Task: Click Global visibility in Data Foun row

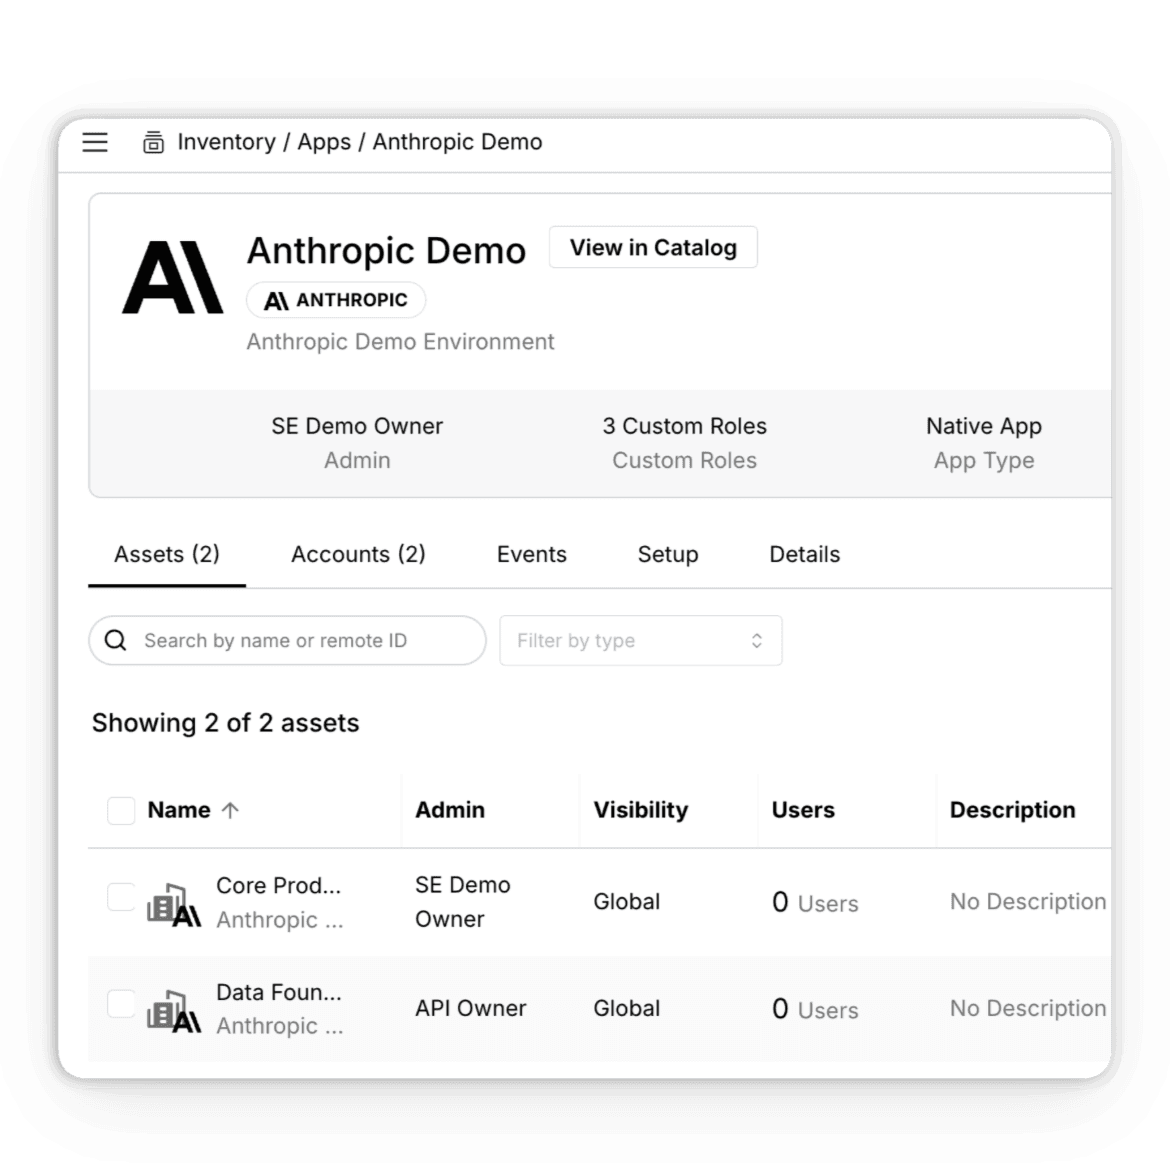Action: pos(626,1008)
